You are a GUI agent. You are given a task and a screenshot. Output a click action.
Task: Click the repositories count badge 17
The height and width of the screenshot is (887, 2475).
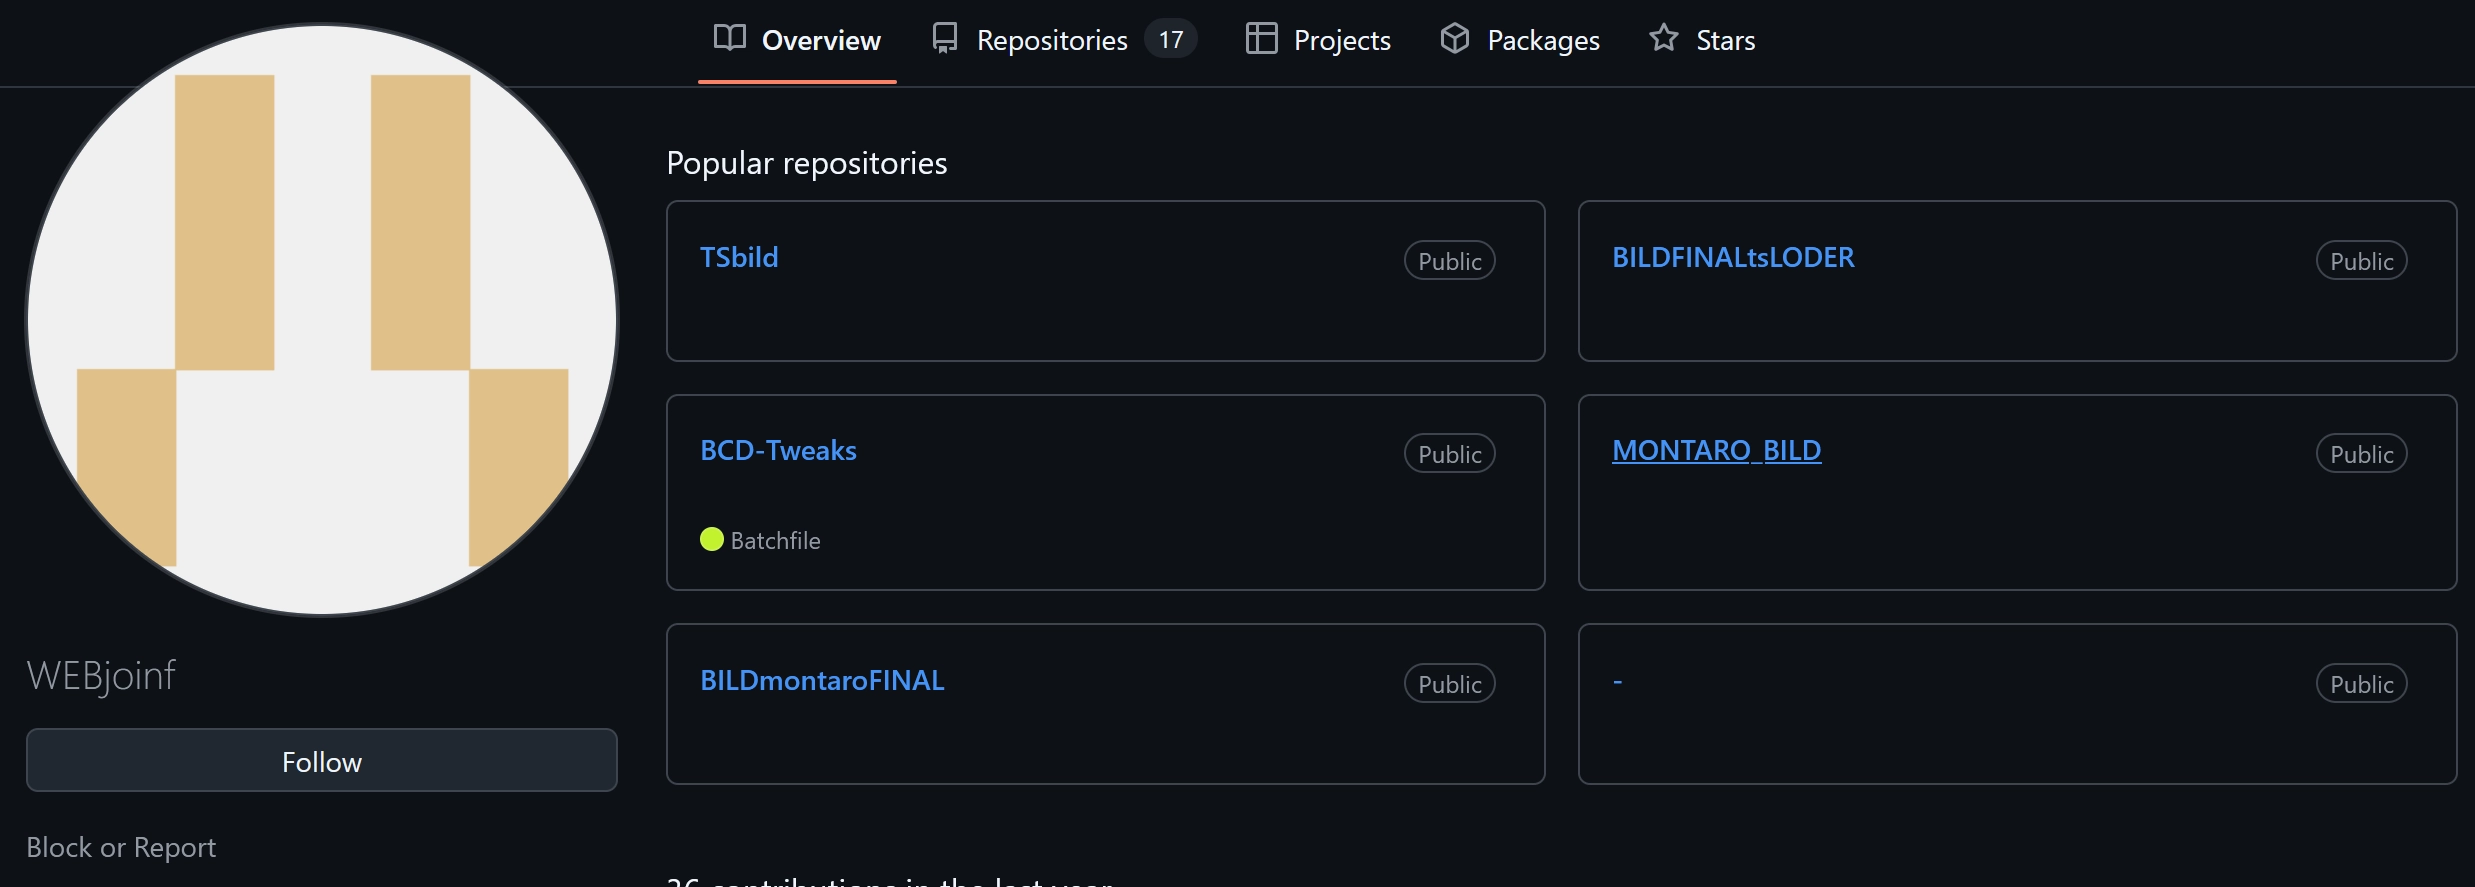[1171, 39]
